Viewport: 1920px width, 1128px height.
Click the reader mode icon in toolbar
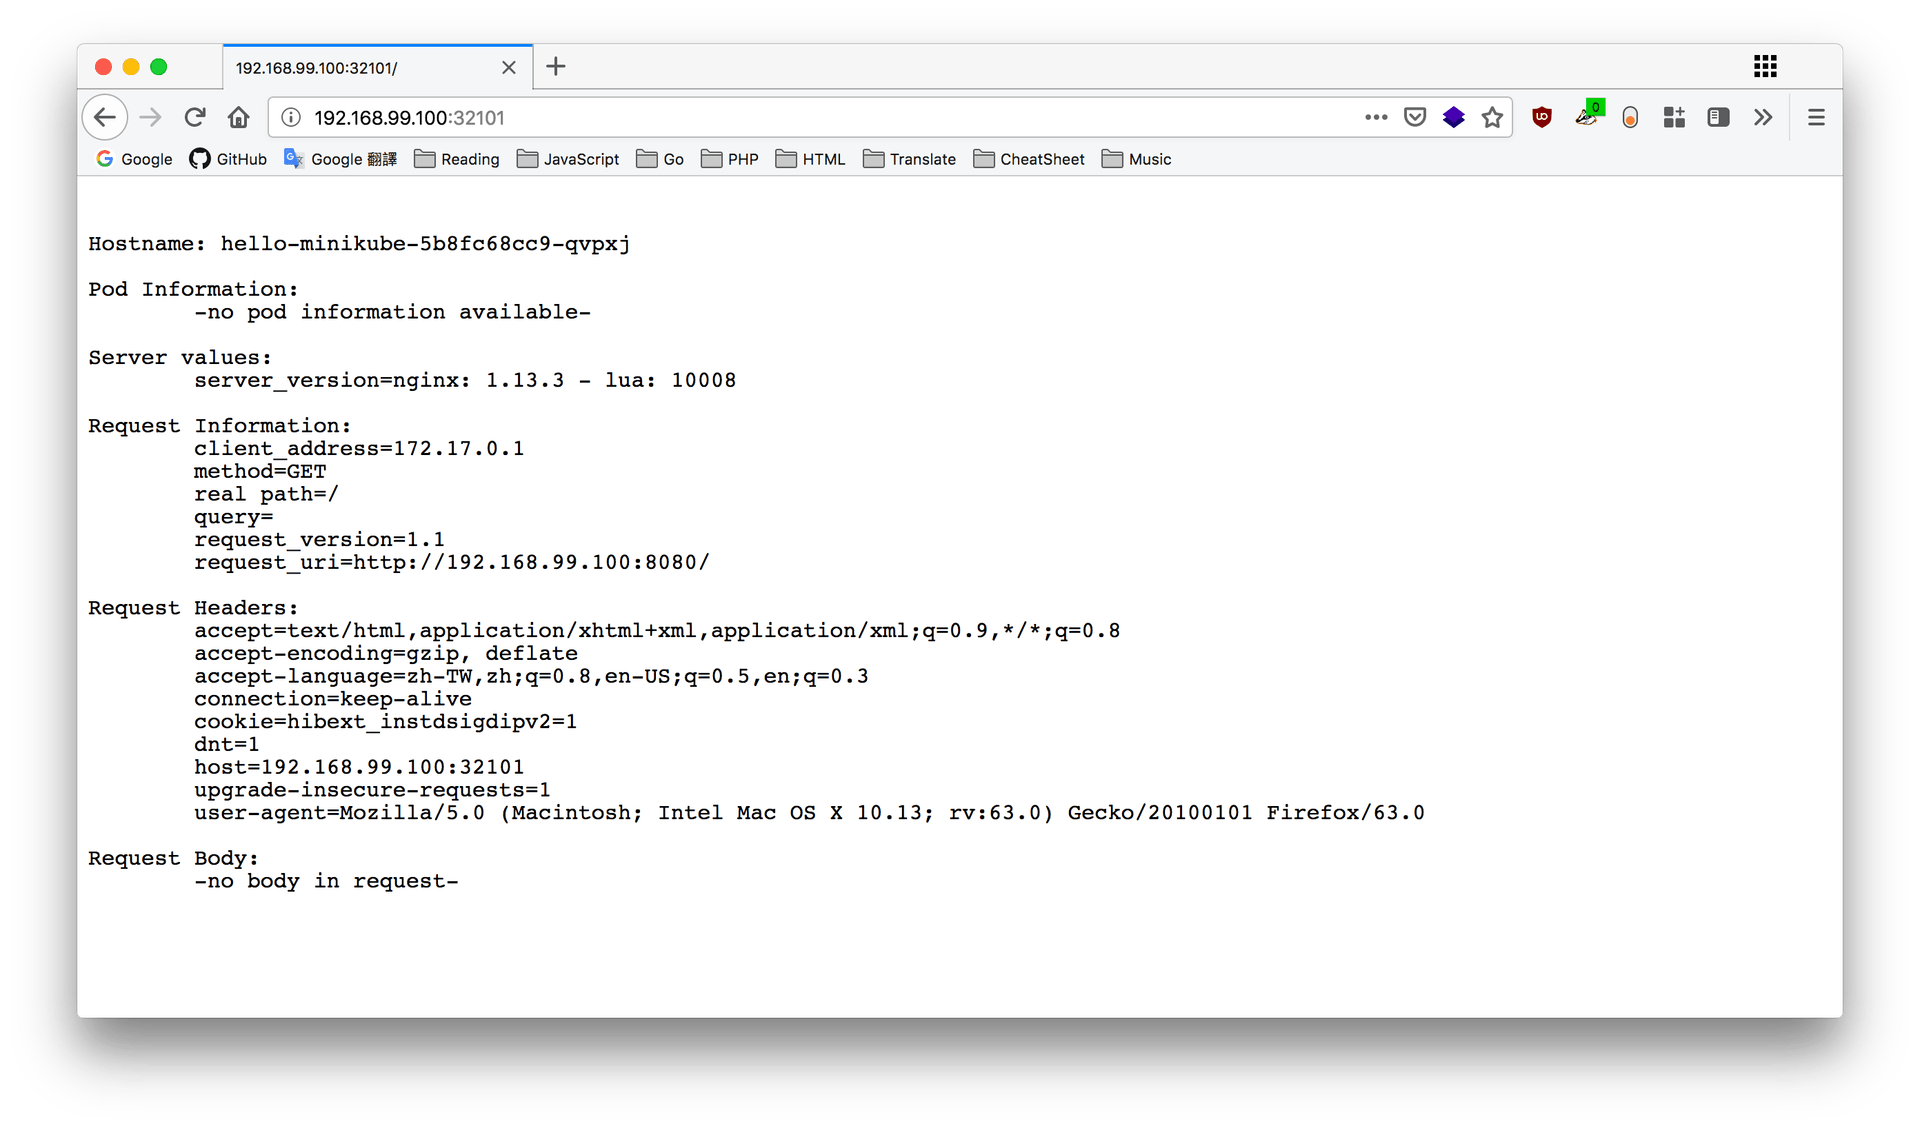click(1717, 117)
